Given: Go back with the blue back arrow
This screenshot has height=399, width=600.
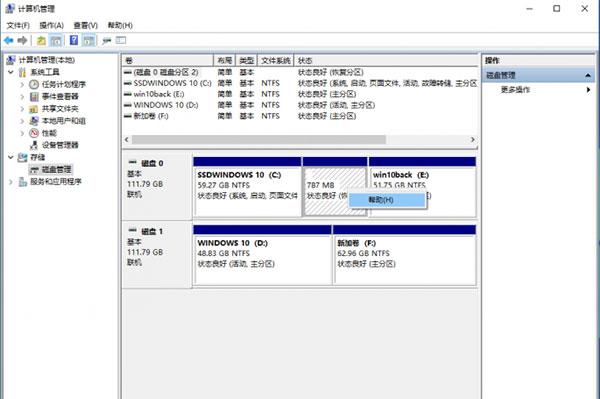Looking at the screenshot, I should pyautogui.click(x=9, y=40).
